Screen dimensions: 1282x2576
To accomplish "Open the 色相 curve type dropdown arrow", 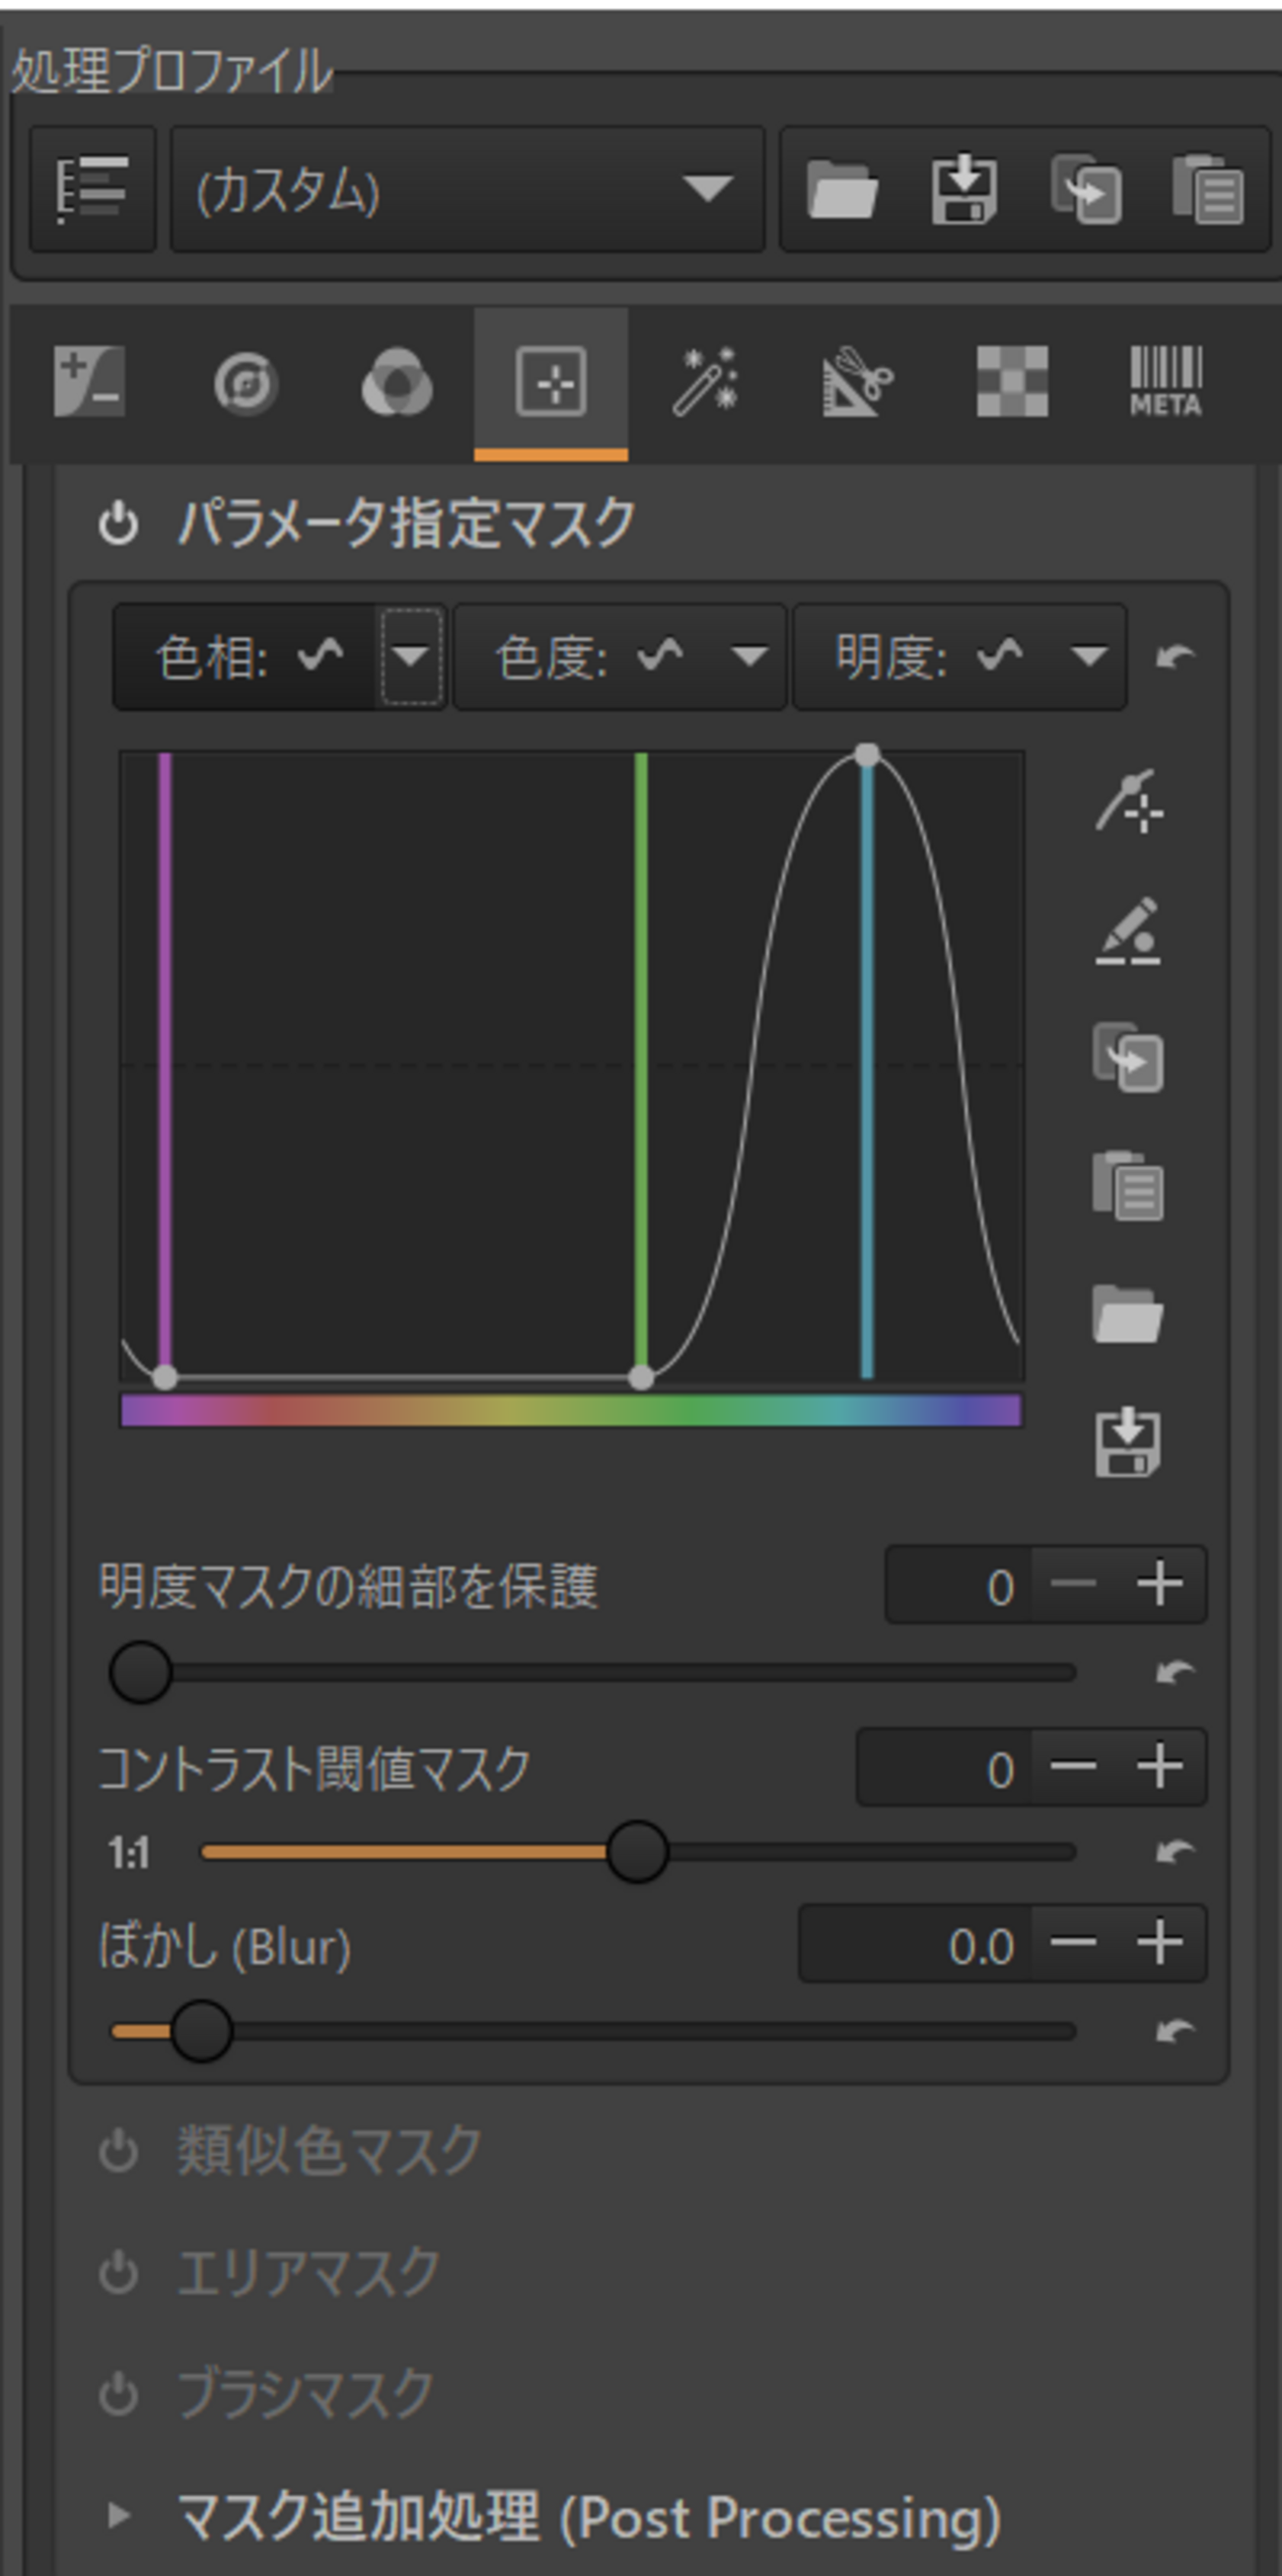I will tap(411, 657).
